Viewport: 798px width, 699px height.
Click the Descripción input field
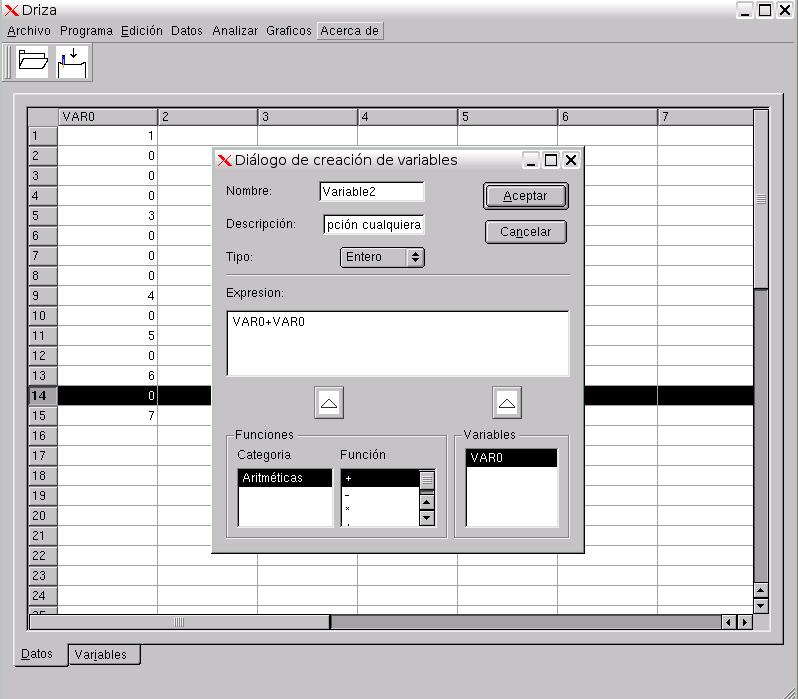[374, 225]
